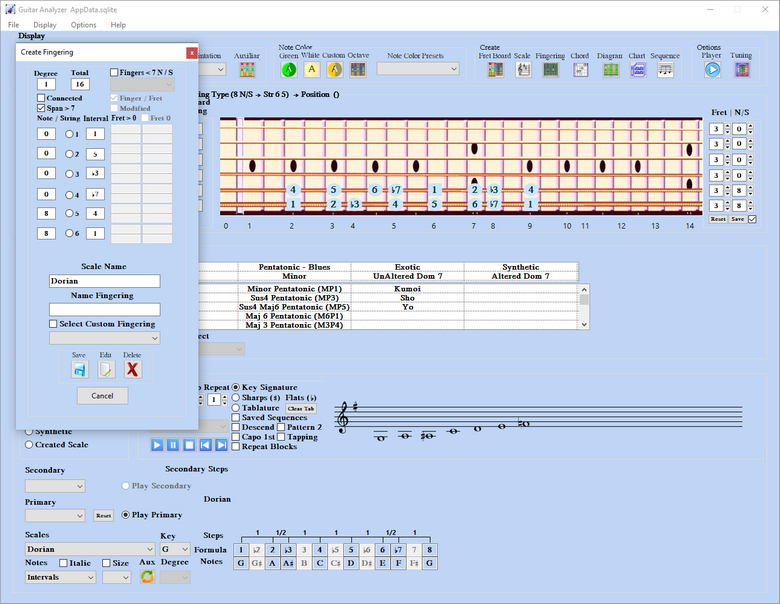Click the Stop playback button
780x604 pixels.
coord(189,445)
